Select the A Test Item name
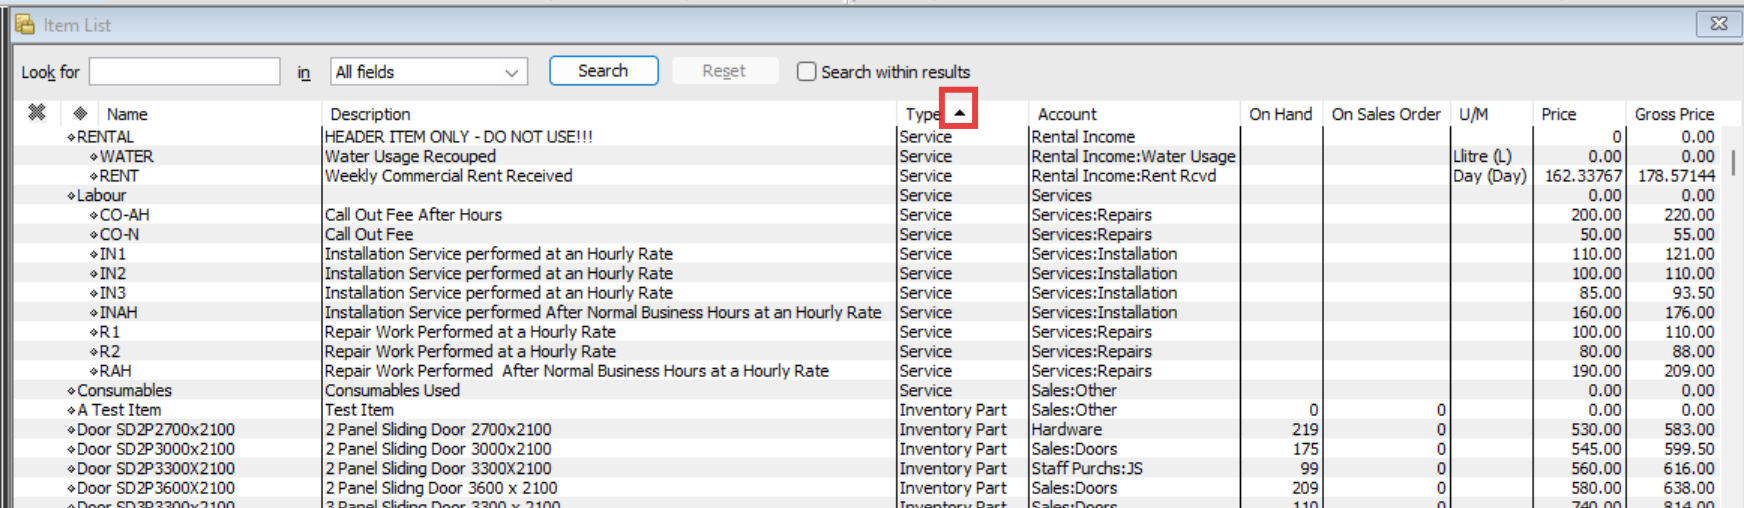The image size is (1744, 508). click(119, 410)
